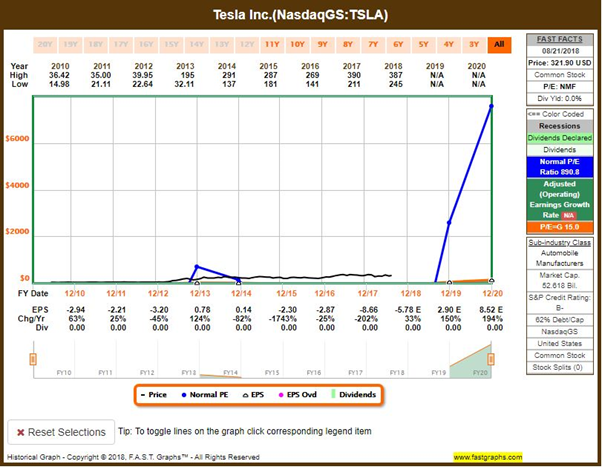The image size is (602, 467).
Task: Click the Div Yld: 0.0% entry
Action: (x=559, y=99)
